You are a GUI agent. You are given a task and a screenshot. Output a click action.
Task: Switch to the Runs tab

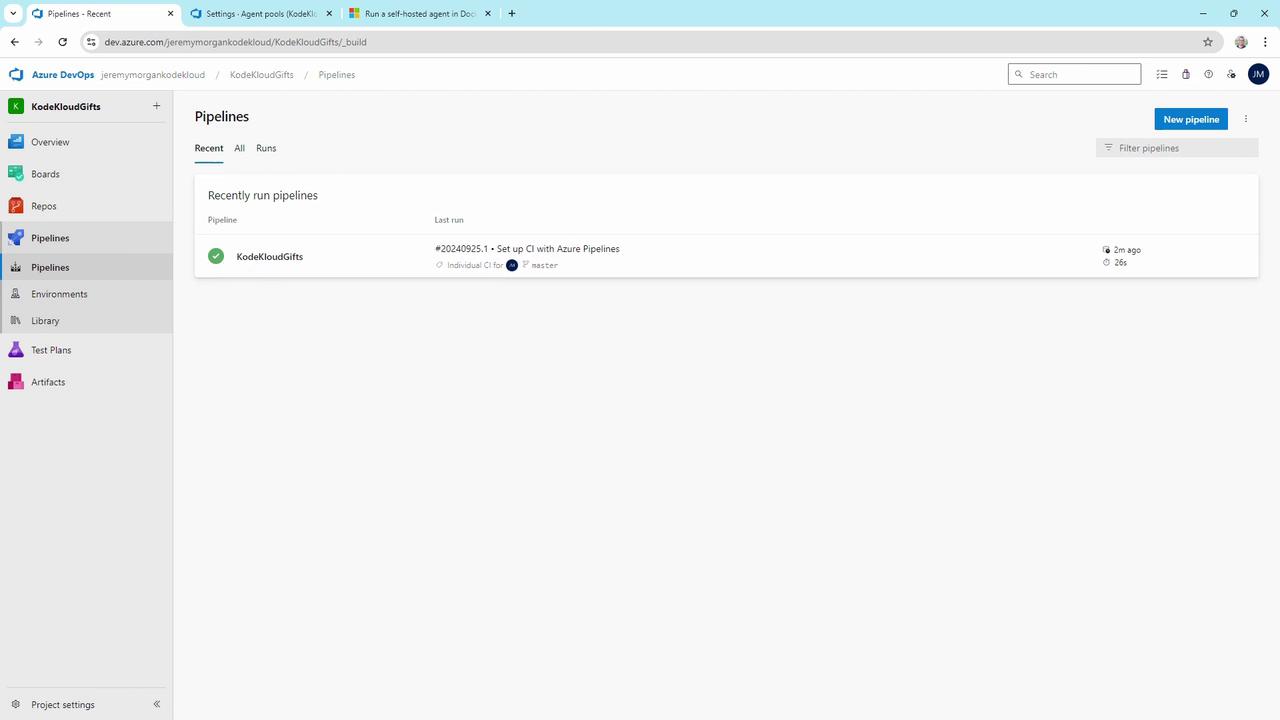[266, 148]
